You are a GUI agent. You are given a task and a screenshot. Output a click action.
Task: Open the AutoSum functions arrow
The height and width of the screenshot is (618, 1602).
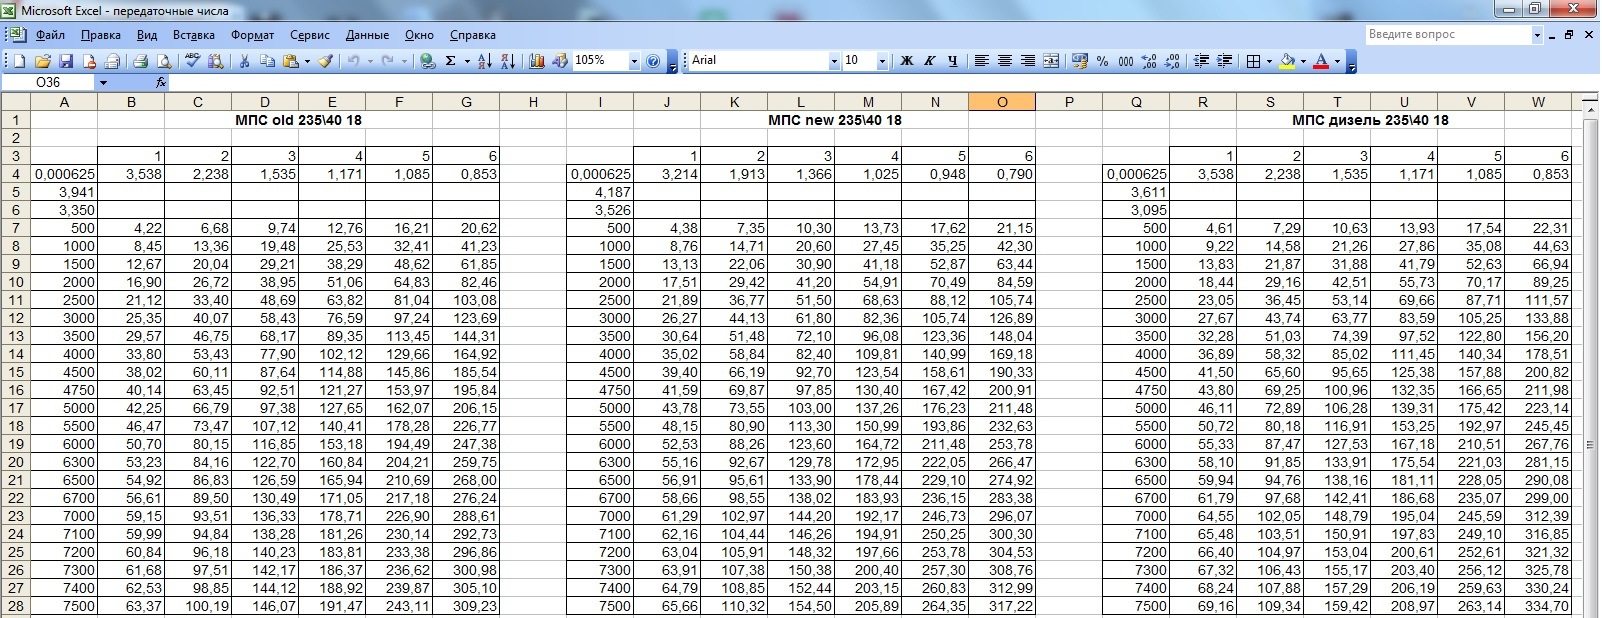tap(467, 61)
